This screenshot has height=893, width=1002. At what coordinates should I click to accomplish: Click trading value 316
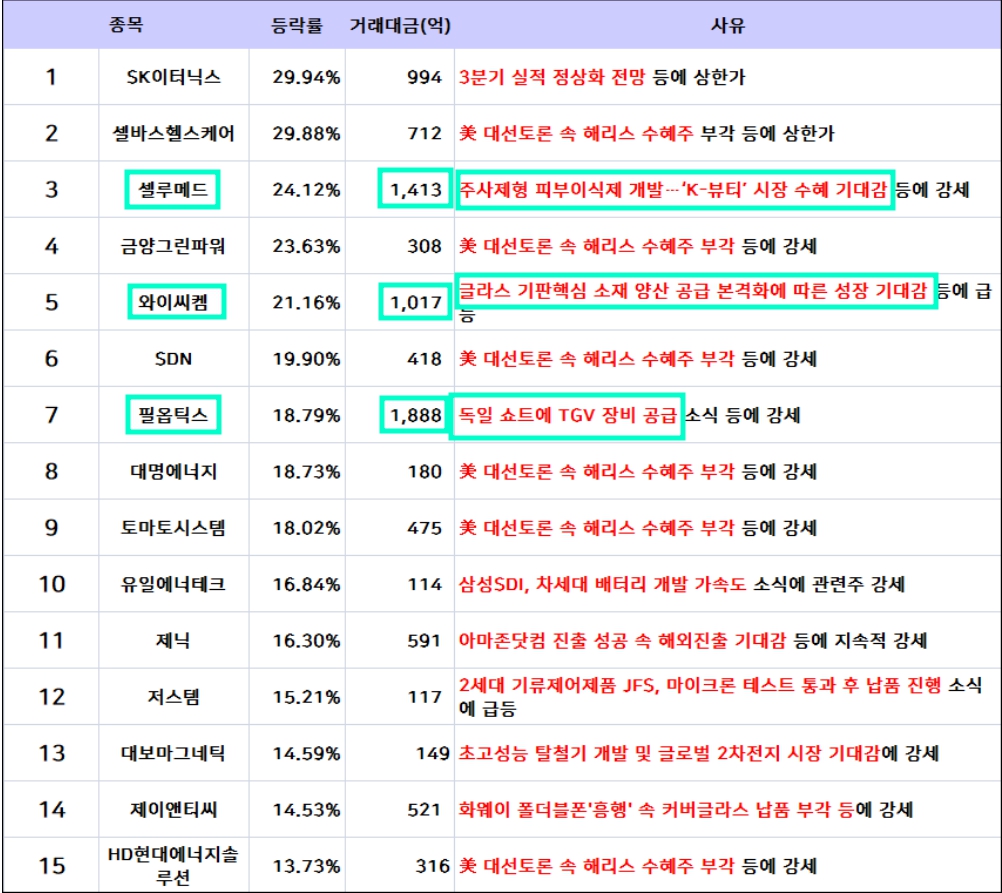pyautogui.click(x=433, y=866)
